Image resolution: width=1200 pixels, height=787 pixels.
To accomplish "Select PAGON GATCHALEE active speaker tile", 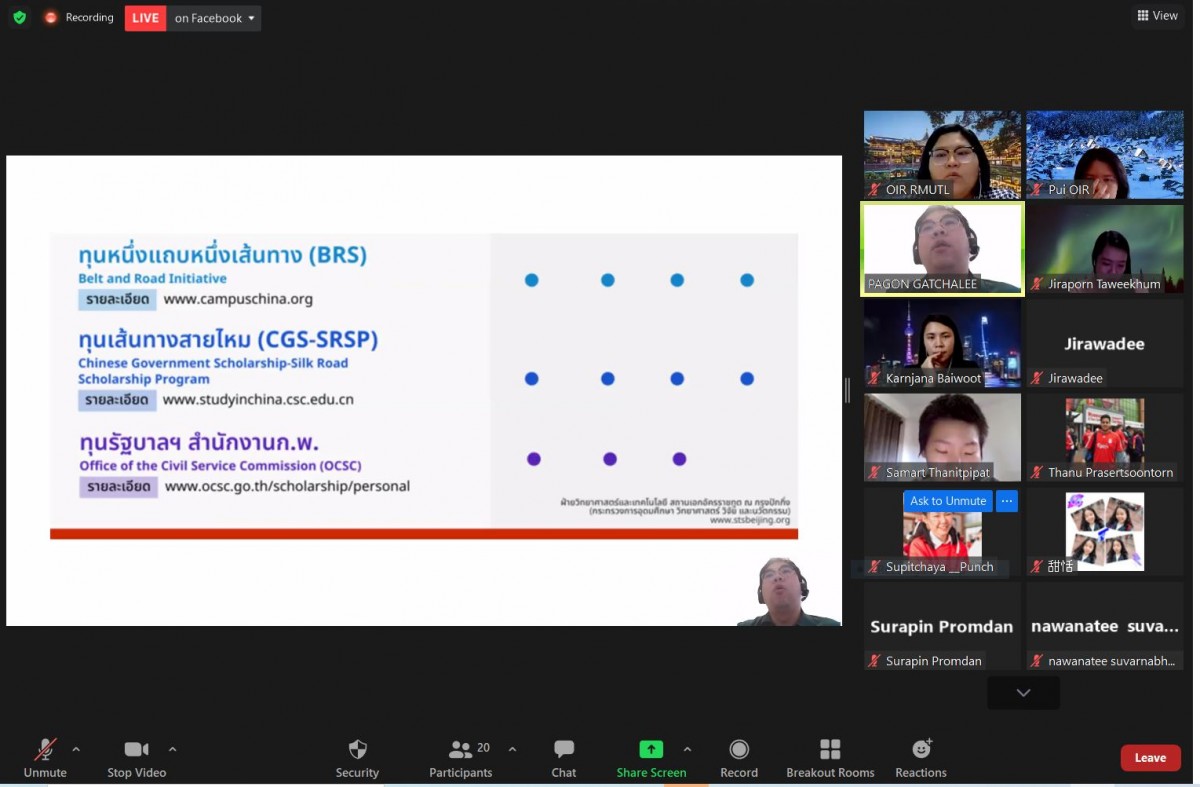I will 942,249.
